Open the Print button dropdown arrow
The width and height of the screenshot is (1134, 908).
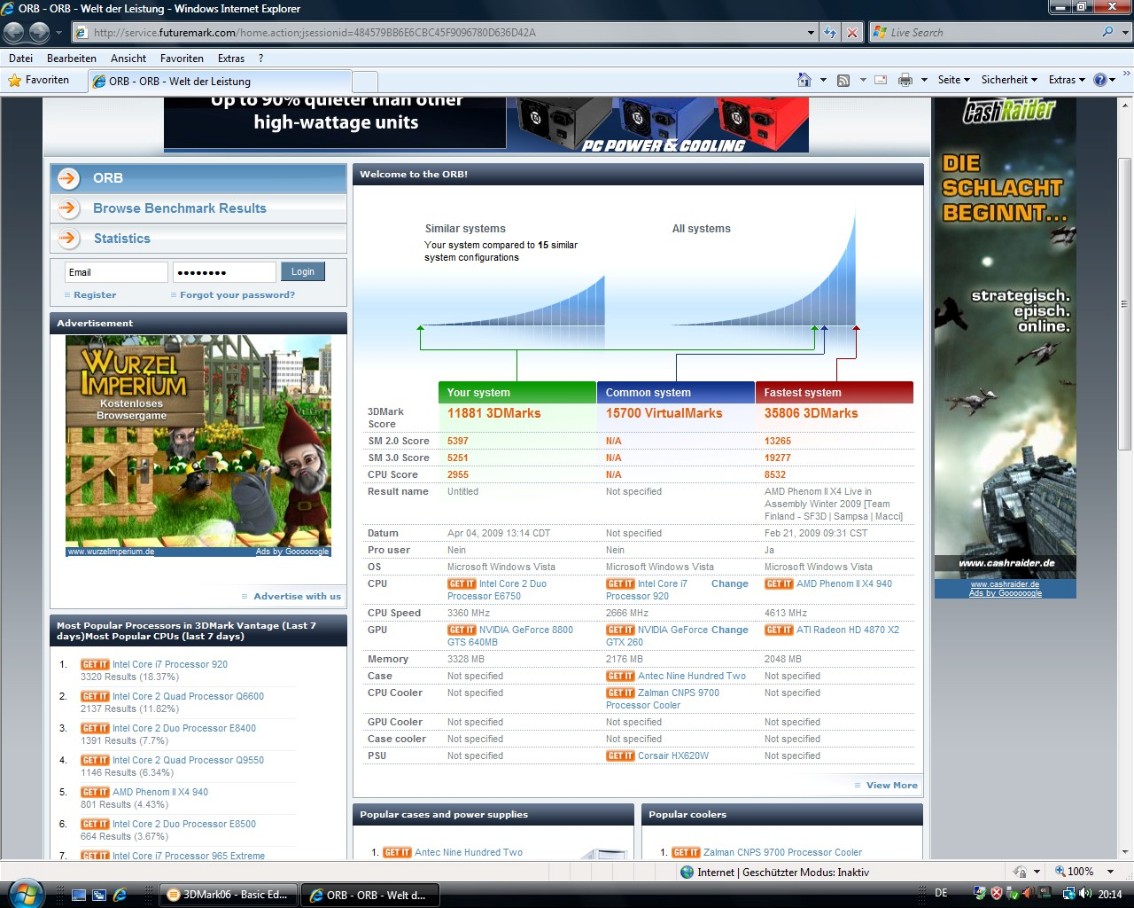click(x=924, y=80)
